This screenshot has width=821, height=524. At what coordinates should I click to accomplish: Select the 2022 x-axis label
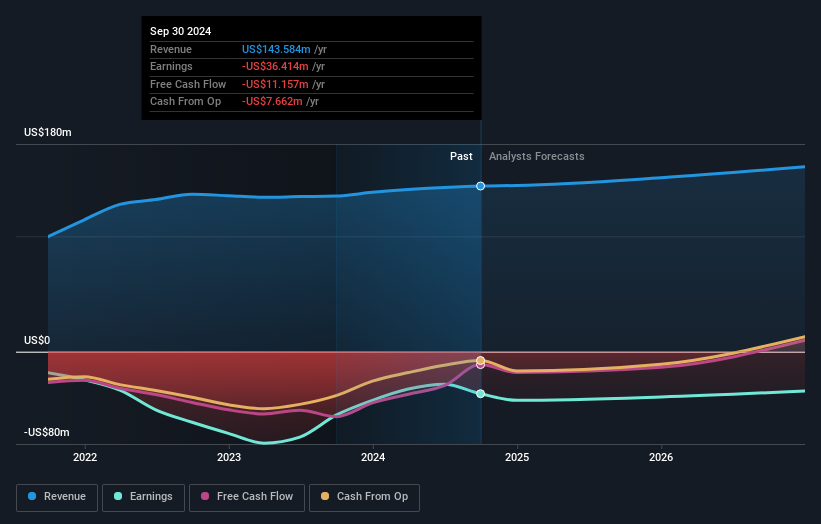point(85,457)
